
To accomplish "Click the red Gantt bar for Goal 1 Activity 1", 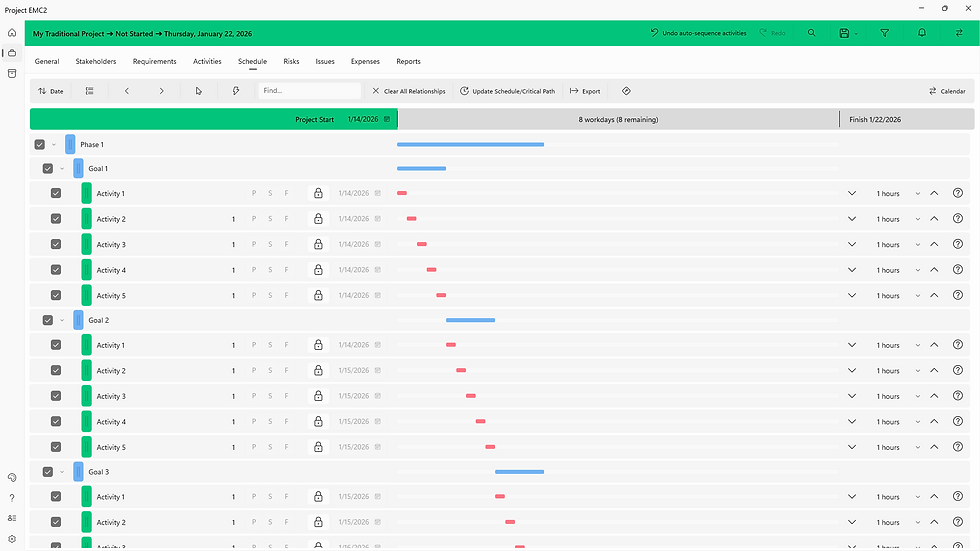I will point(402,193).
